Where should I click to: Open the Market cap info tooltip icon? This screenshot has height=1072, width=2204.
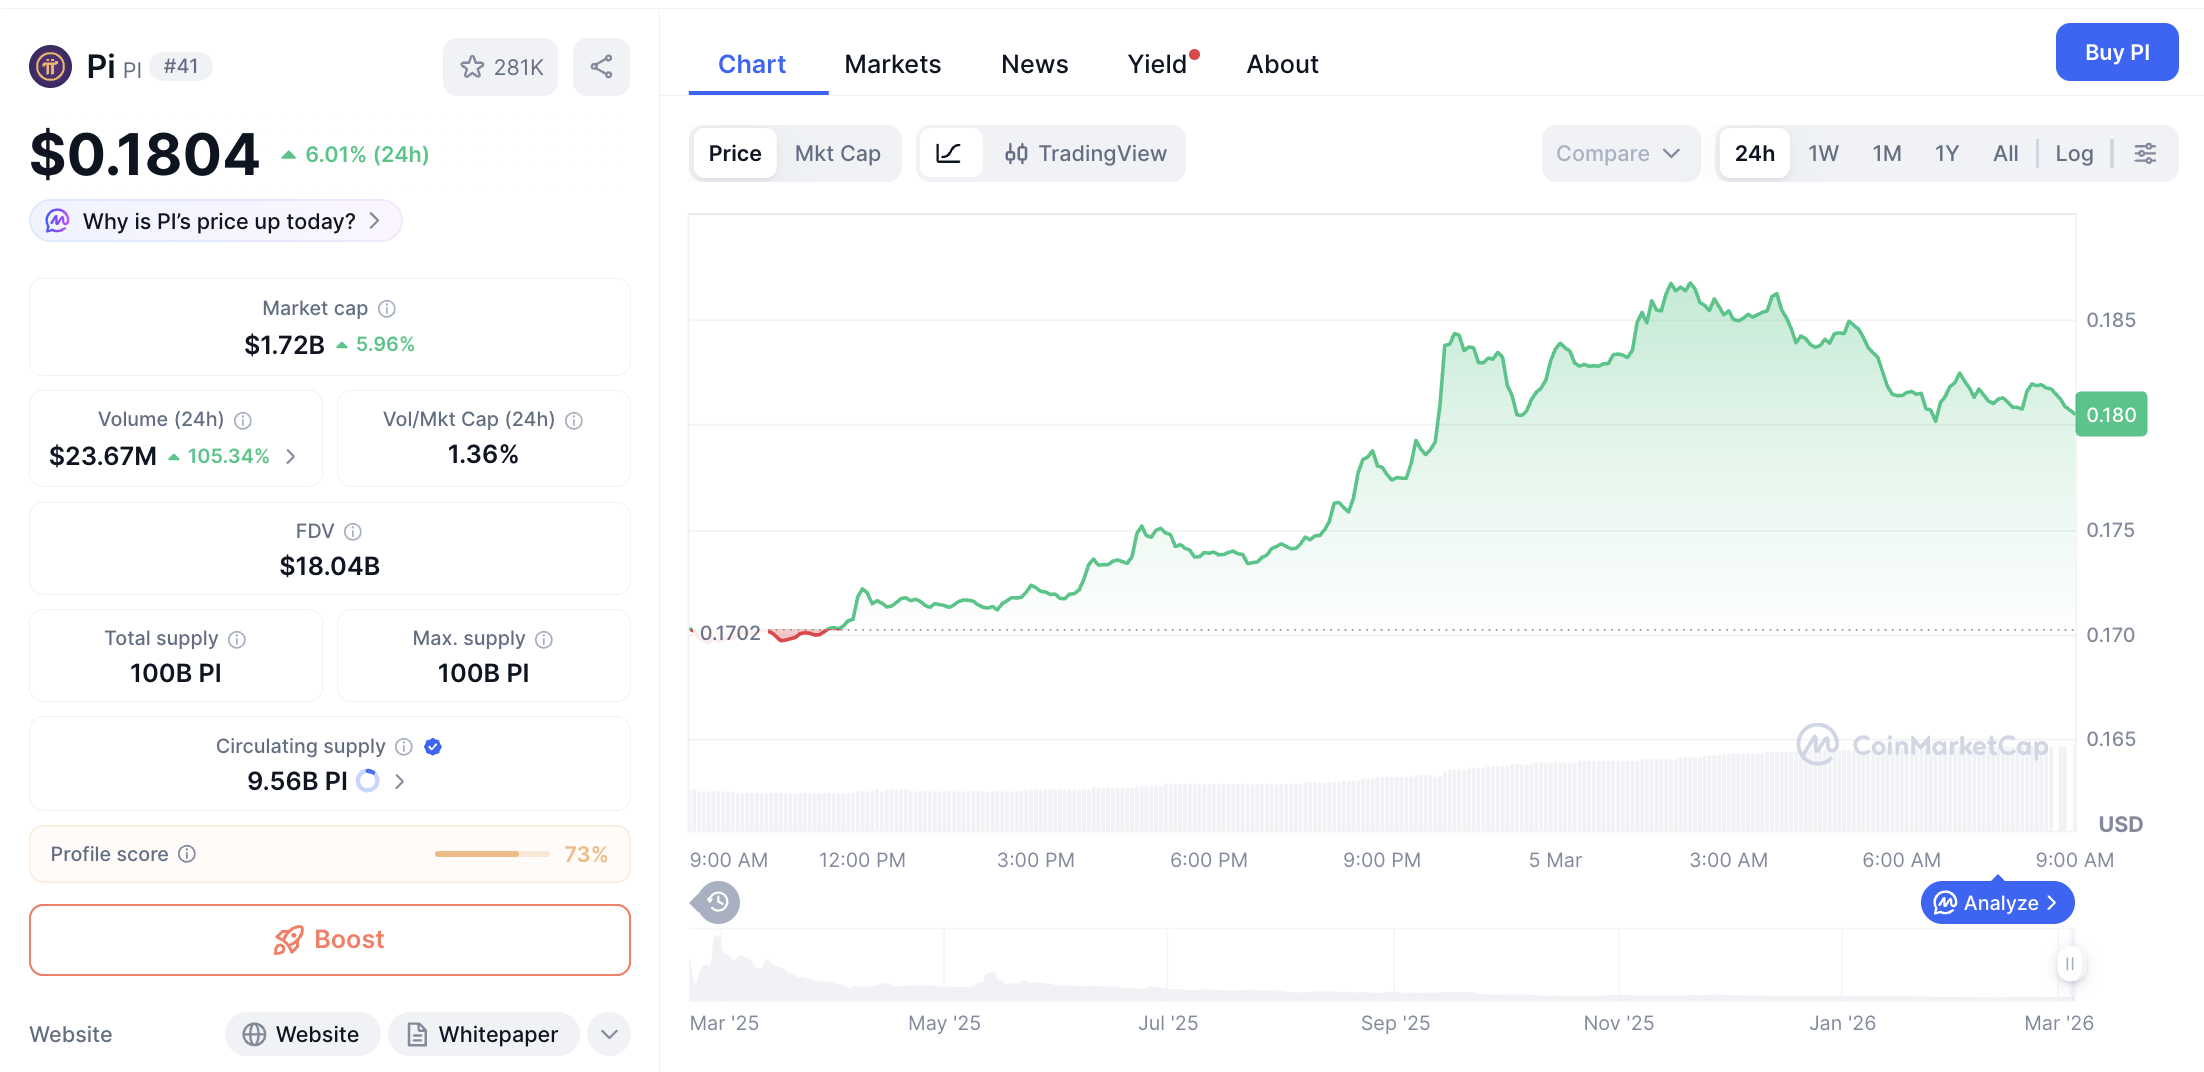[386, 308]
